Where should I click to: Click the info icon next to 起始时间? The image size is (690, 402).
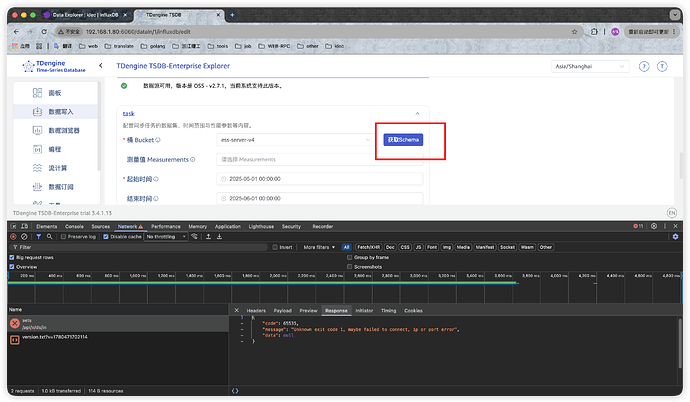tap(156, 179)
